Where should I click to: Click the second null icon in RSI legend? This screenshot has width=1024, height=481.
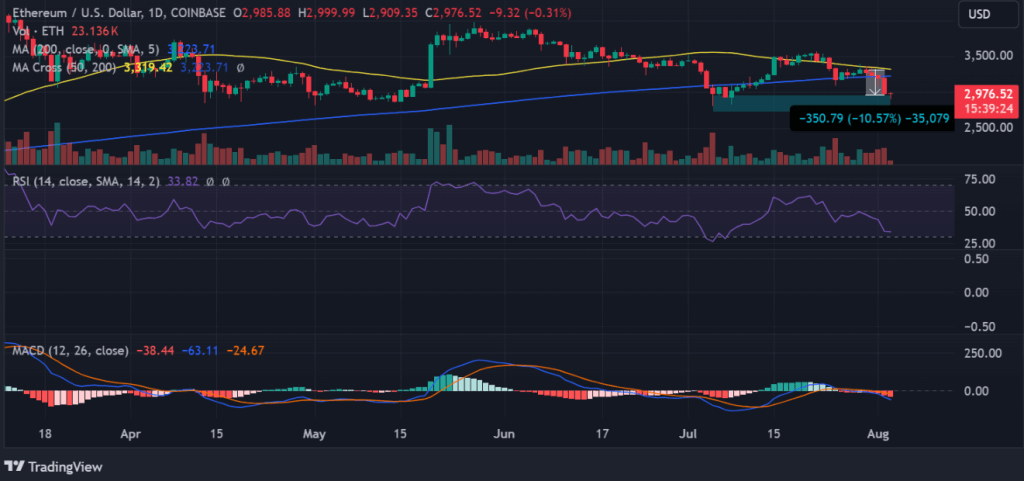pos(225,183)
